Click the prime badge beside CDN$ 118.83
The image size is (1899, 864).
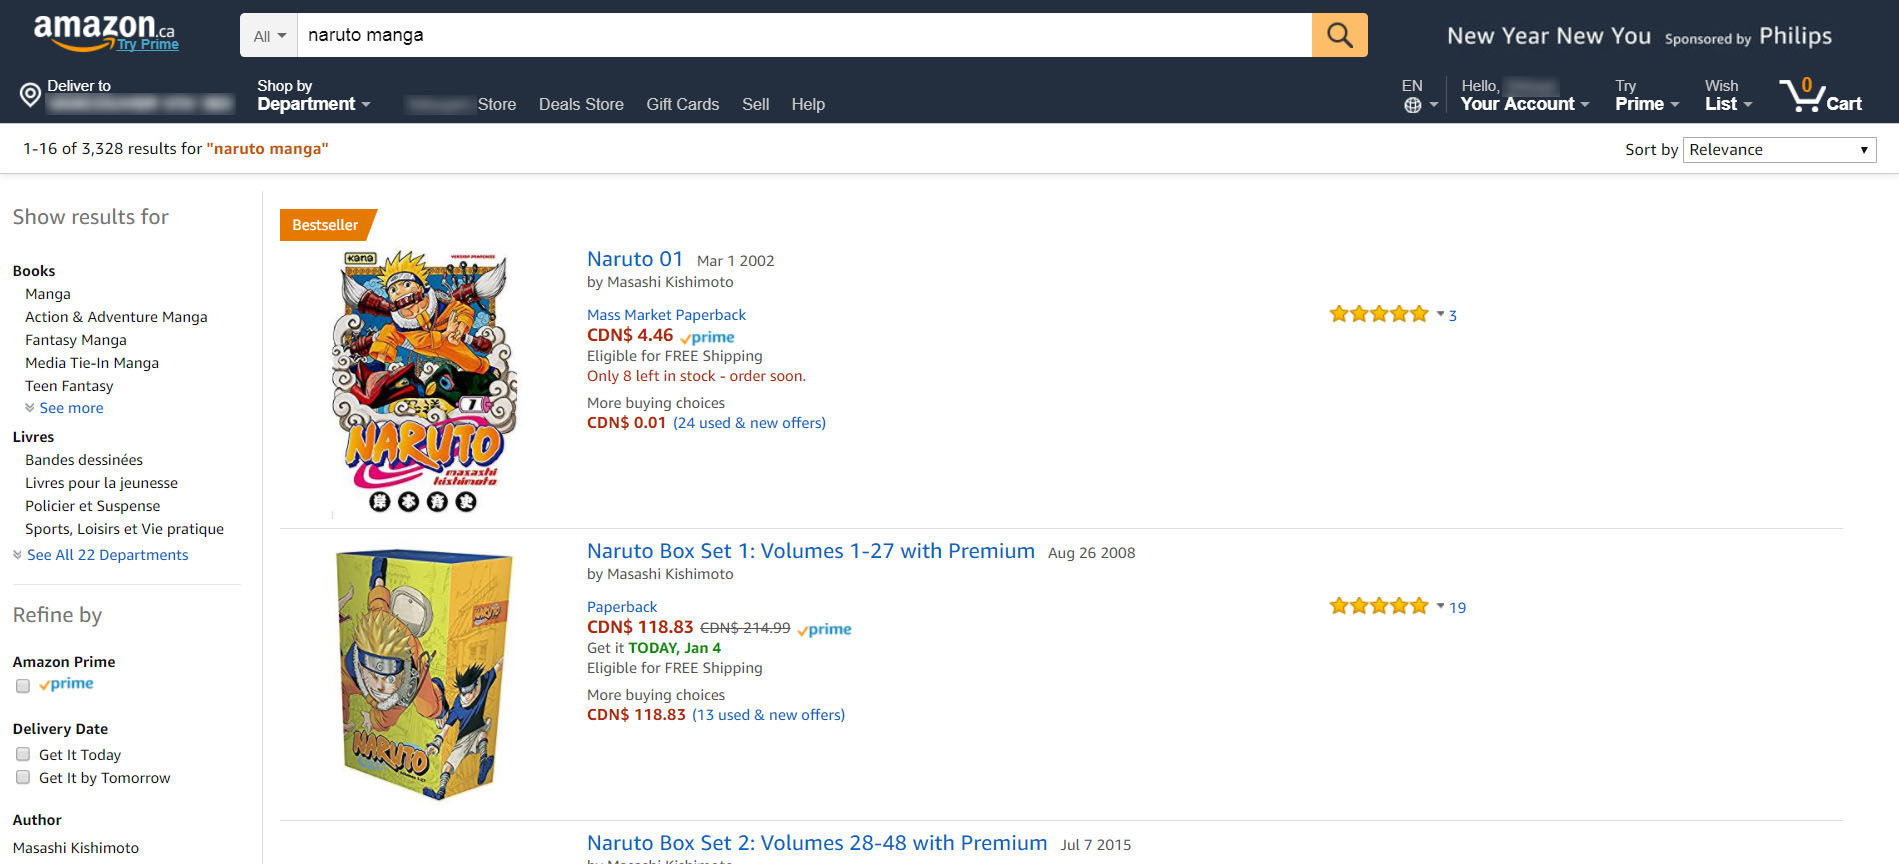pos(825,629)
